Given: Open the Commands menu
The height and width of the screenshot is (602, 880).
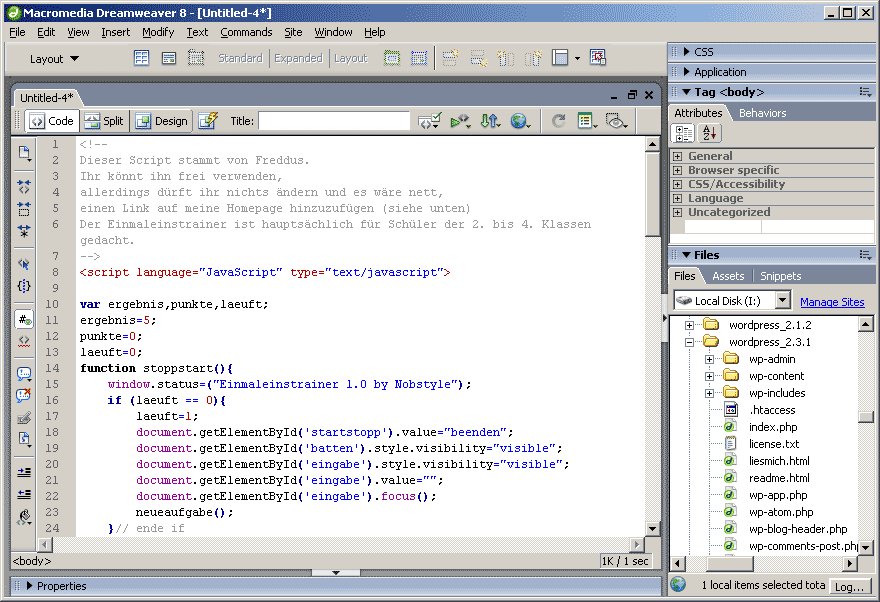Looking at the screenshot, I should (246, 32).
